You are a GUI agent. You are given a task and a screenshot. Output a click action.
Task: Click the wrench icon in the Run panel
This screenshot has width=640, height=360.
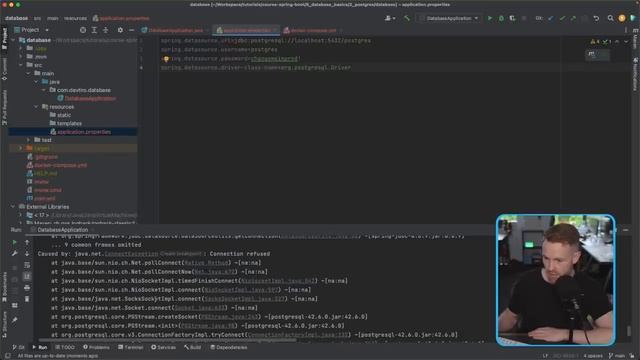[15, 253]
